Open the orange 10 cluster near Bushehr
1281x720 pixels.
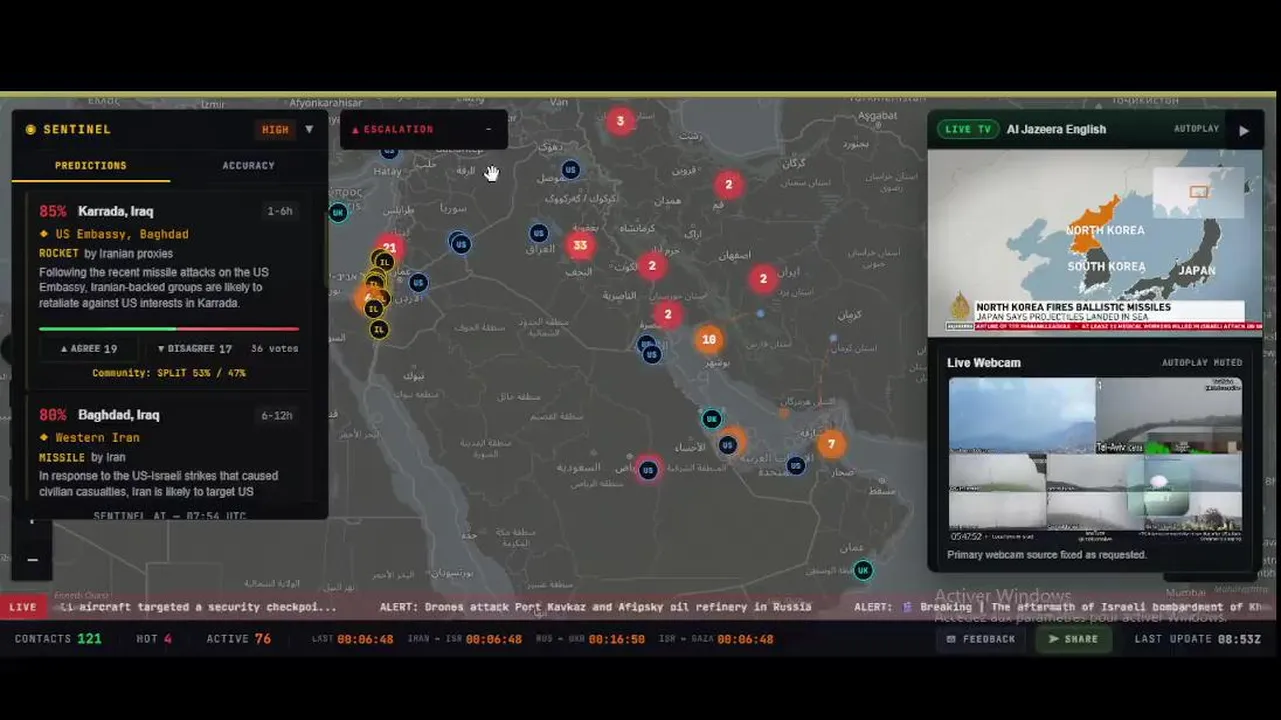pyautogui.click(x=708, y=339)
